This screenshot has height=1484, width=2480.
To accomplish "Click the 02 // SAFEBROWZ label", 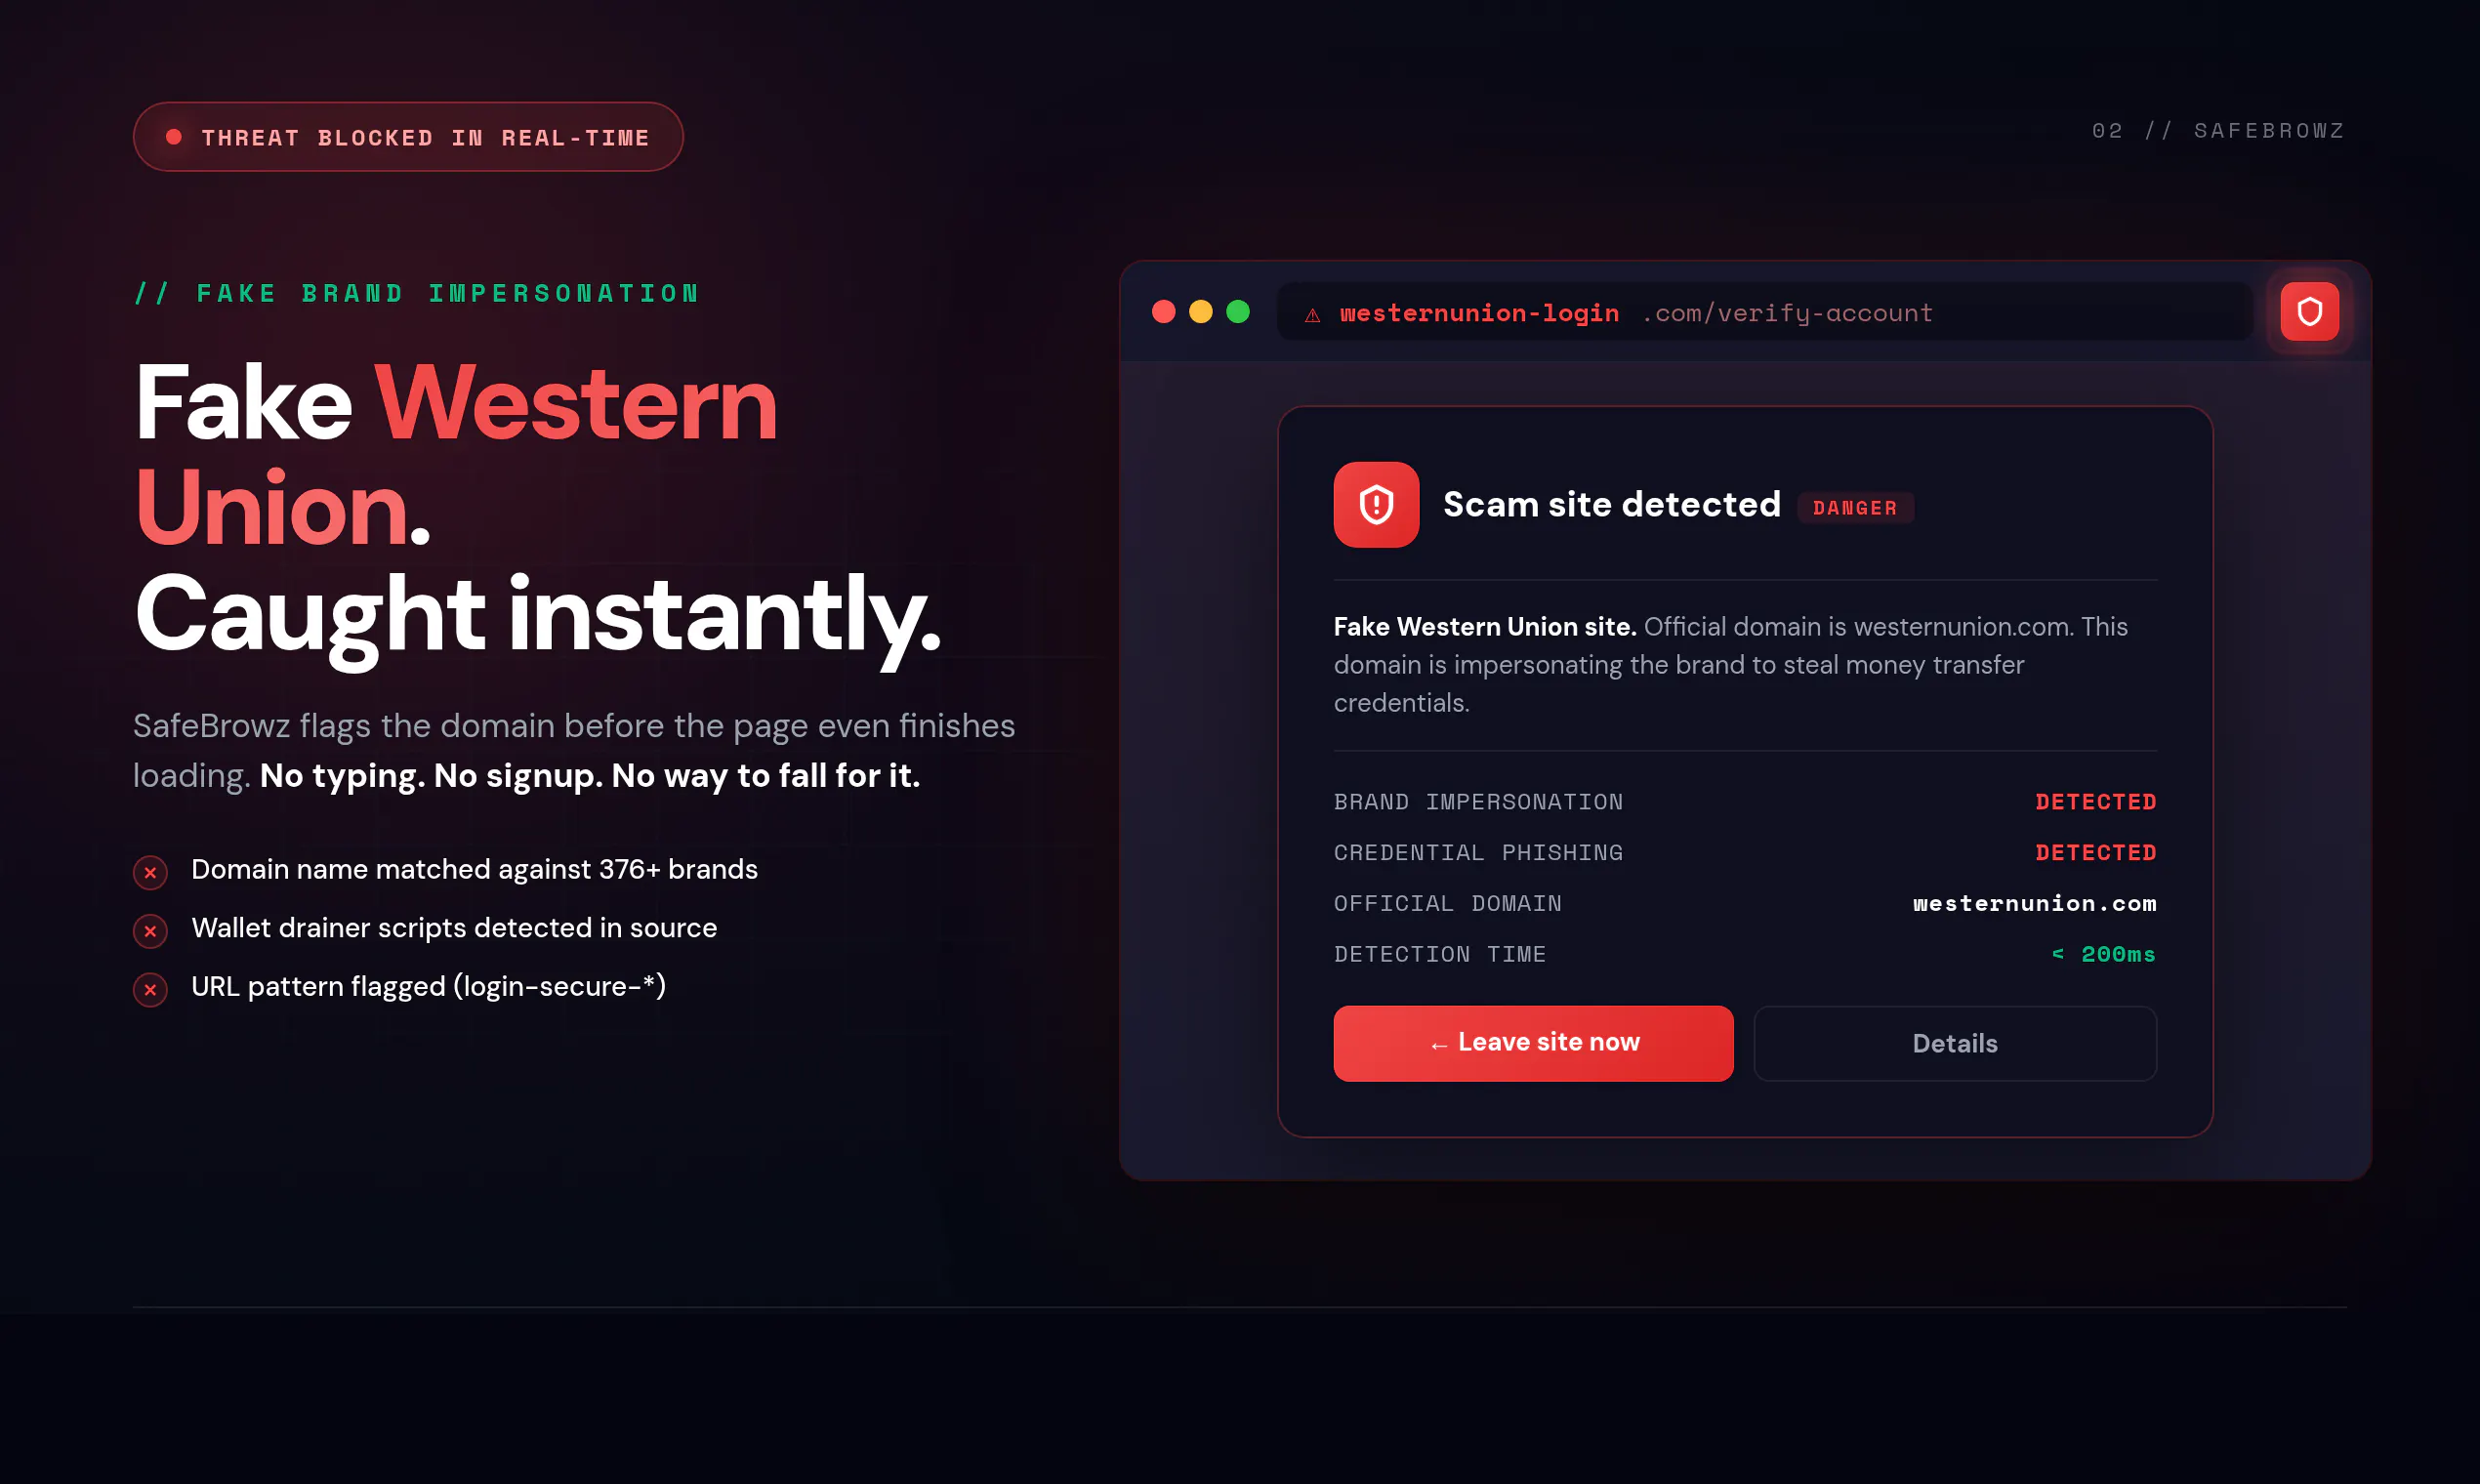I will 2218,131.
